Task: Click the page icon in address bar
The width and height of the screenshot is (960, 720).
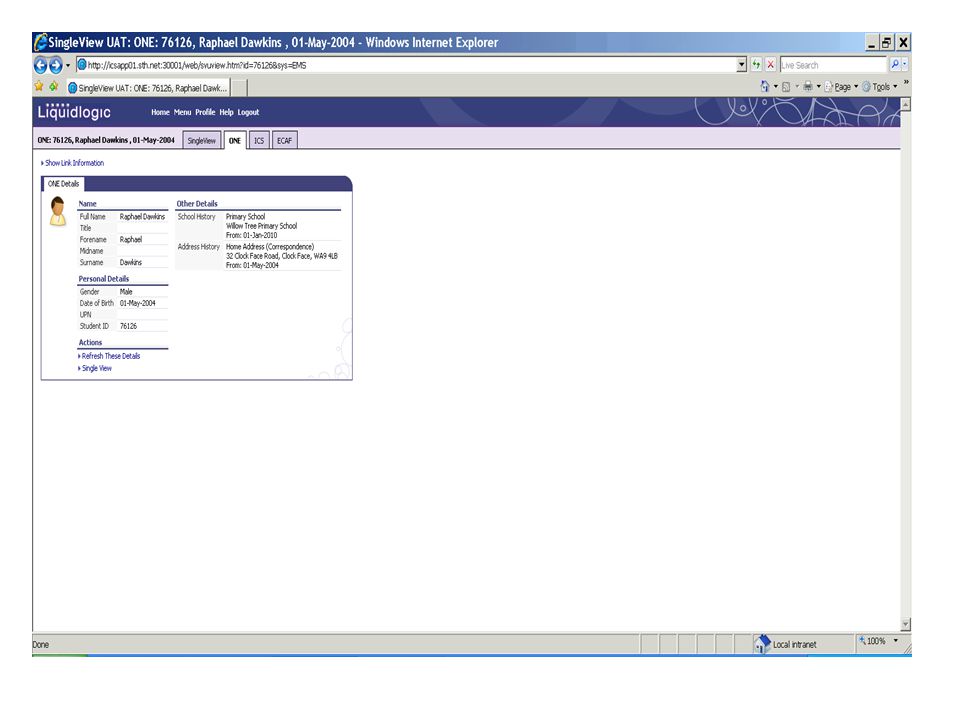Action: [81, 65]
